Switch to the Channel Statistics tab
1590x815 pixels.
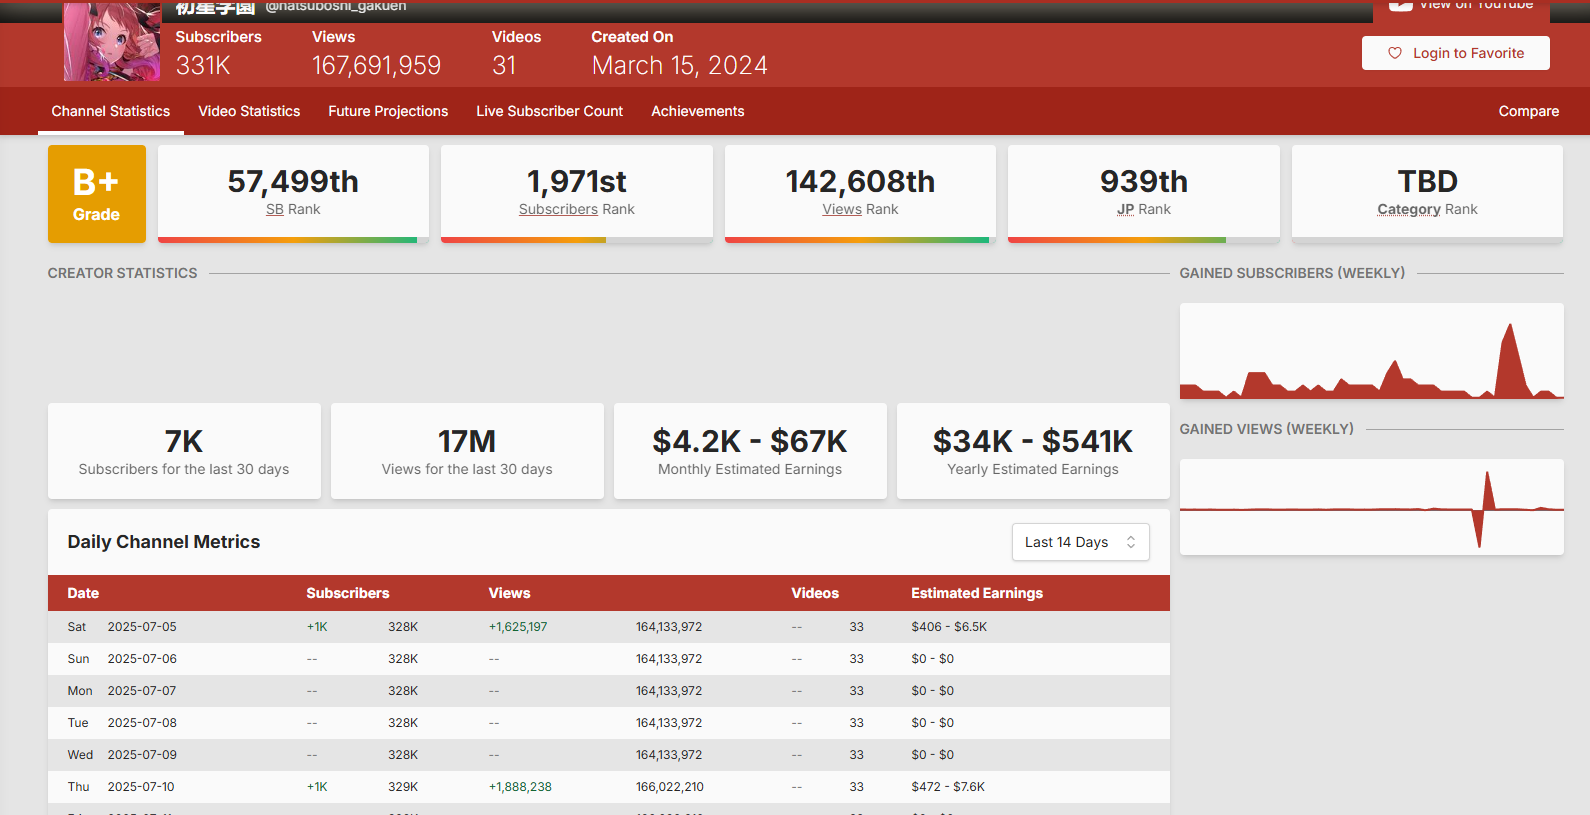point(111,111)
